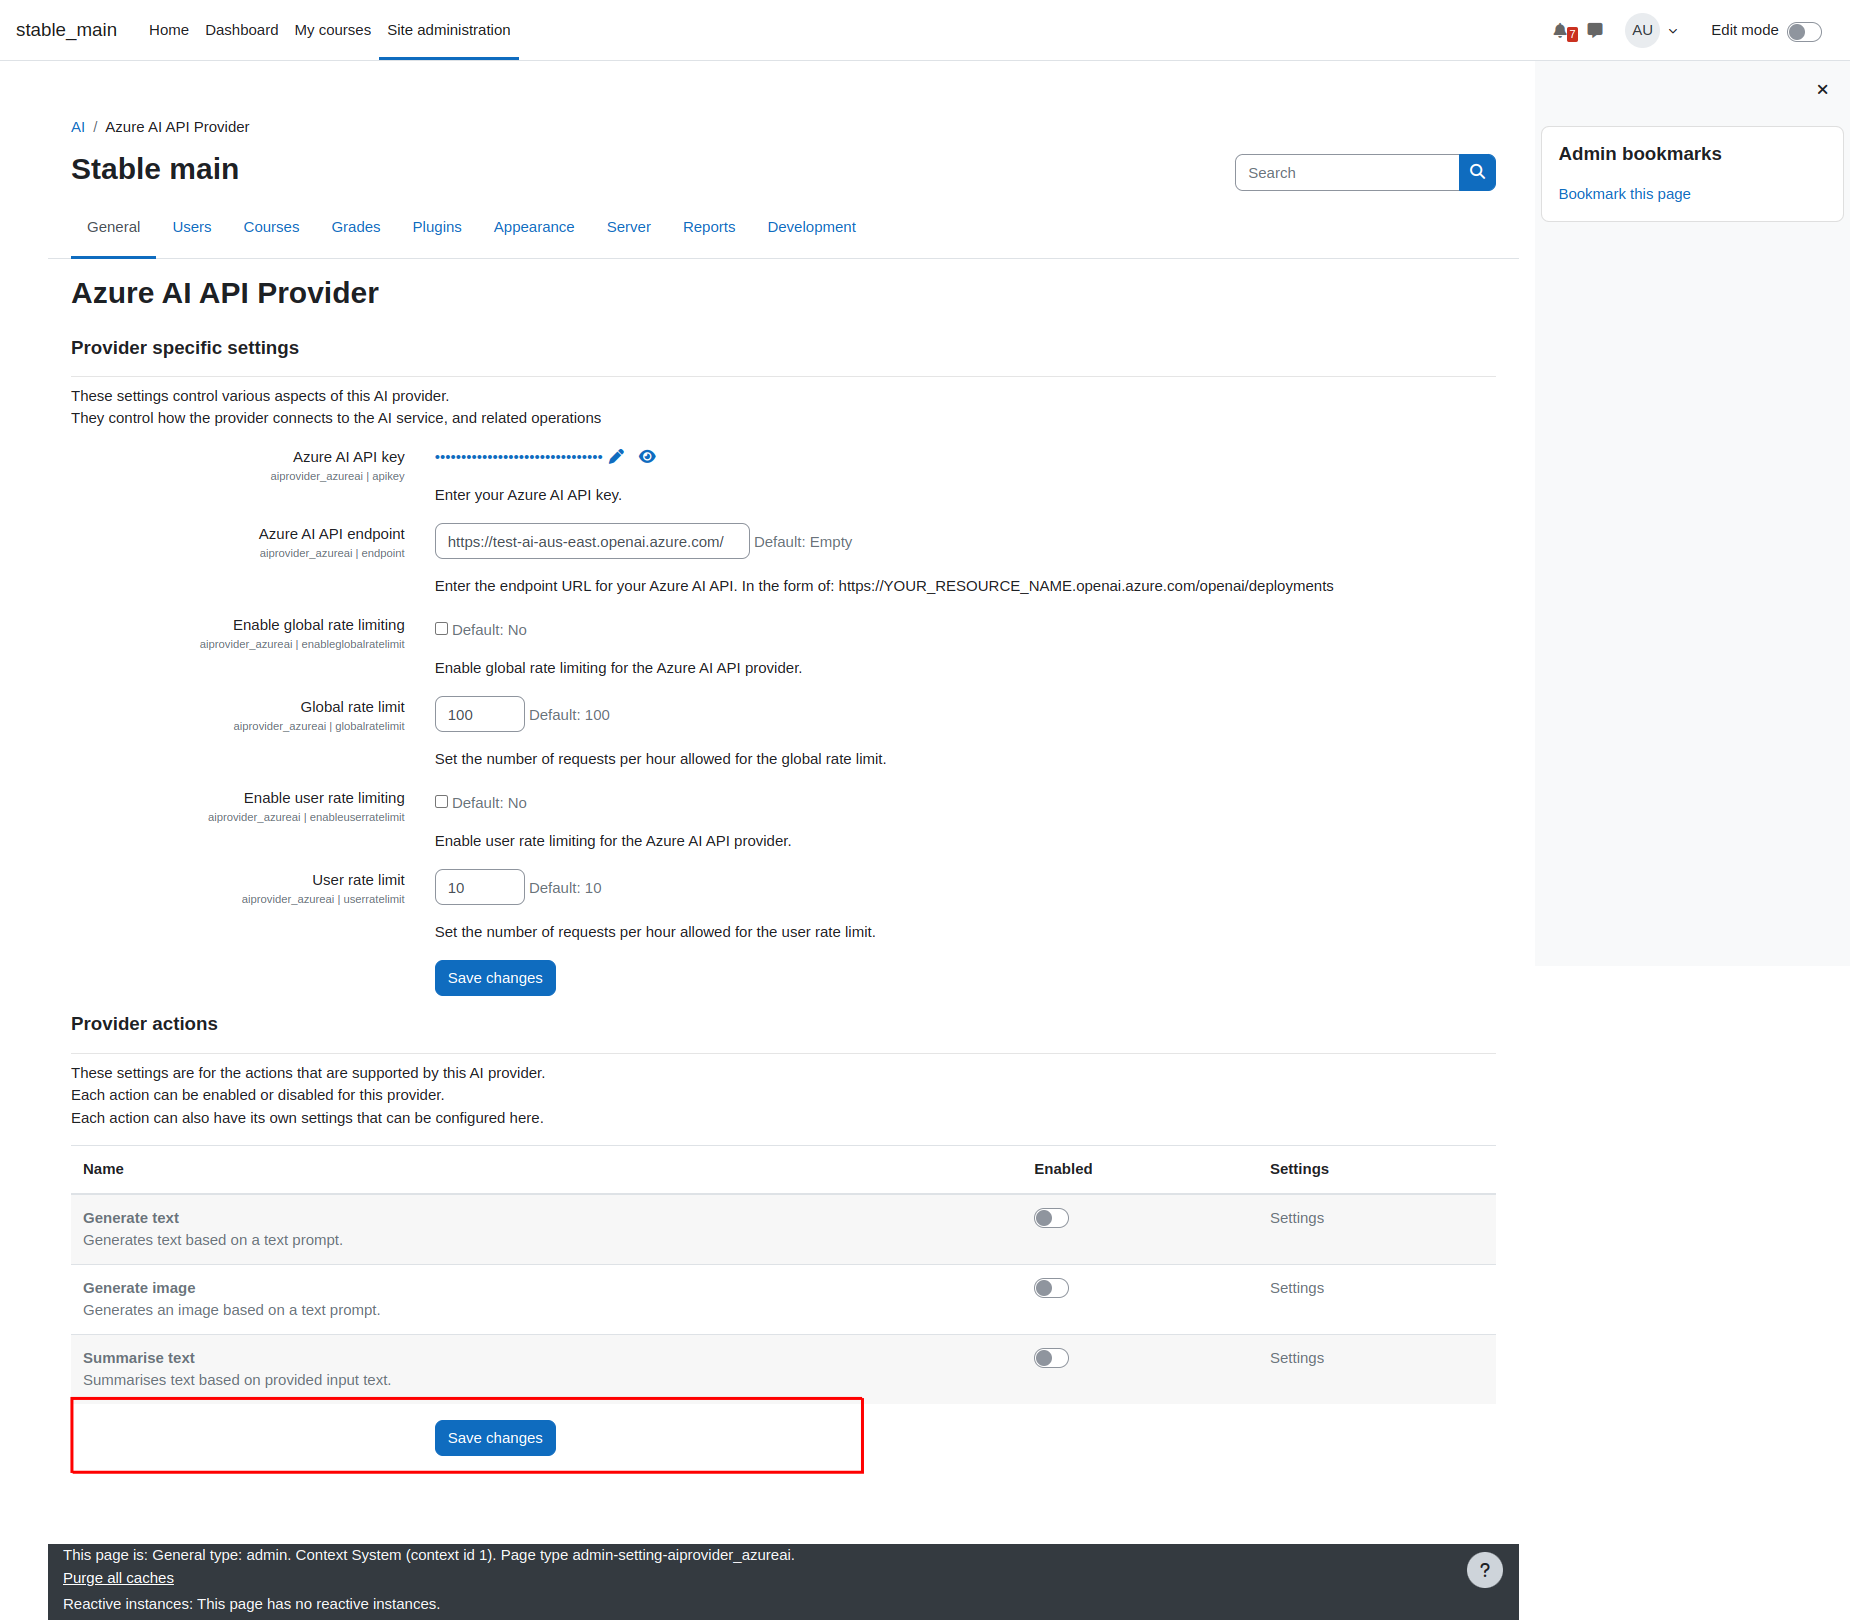Click the Global rate limit field
The height and width of the screenshot is (1620, 1850).
click(480, 714)
